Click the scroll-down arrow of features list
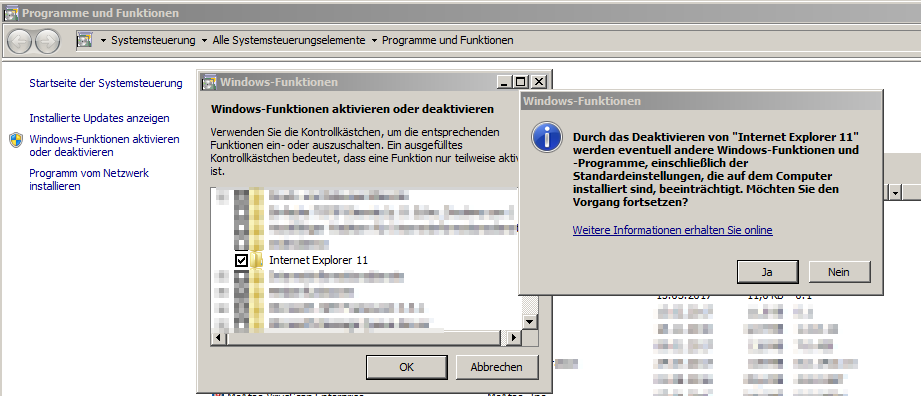Image resolution: width=921 pixels, height=396 pixels. point(530,322)
